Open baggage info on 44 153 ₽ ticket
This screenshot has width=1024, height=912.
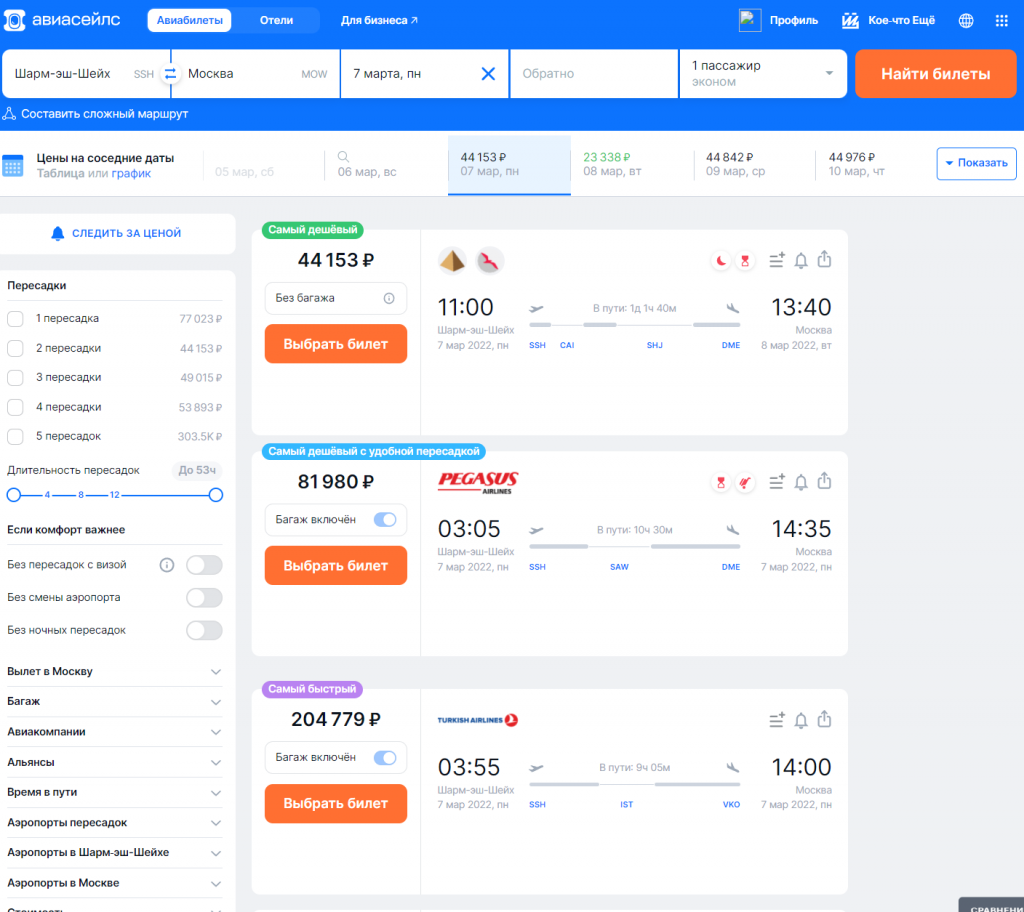tap(389, 298)
